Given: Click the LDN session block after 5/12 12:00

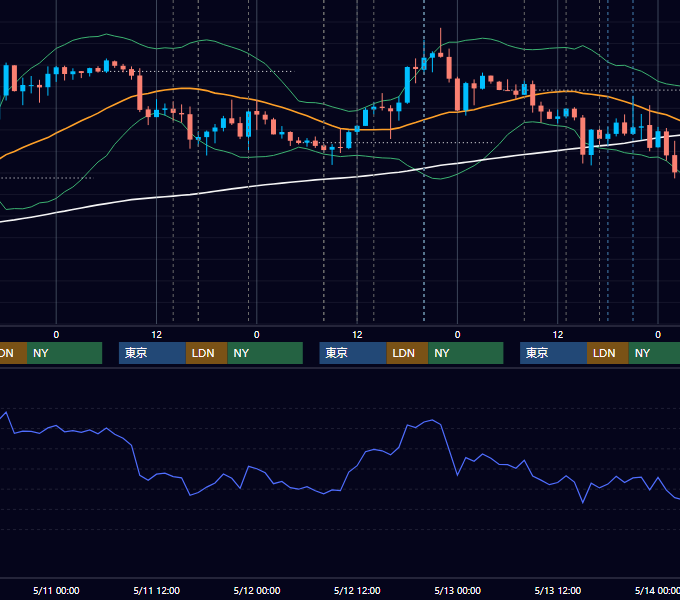Looking at the screenshot, I should click(407, 353).
